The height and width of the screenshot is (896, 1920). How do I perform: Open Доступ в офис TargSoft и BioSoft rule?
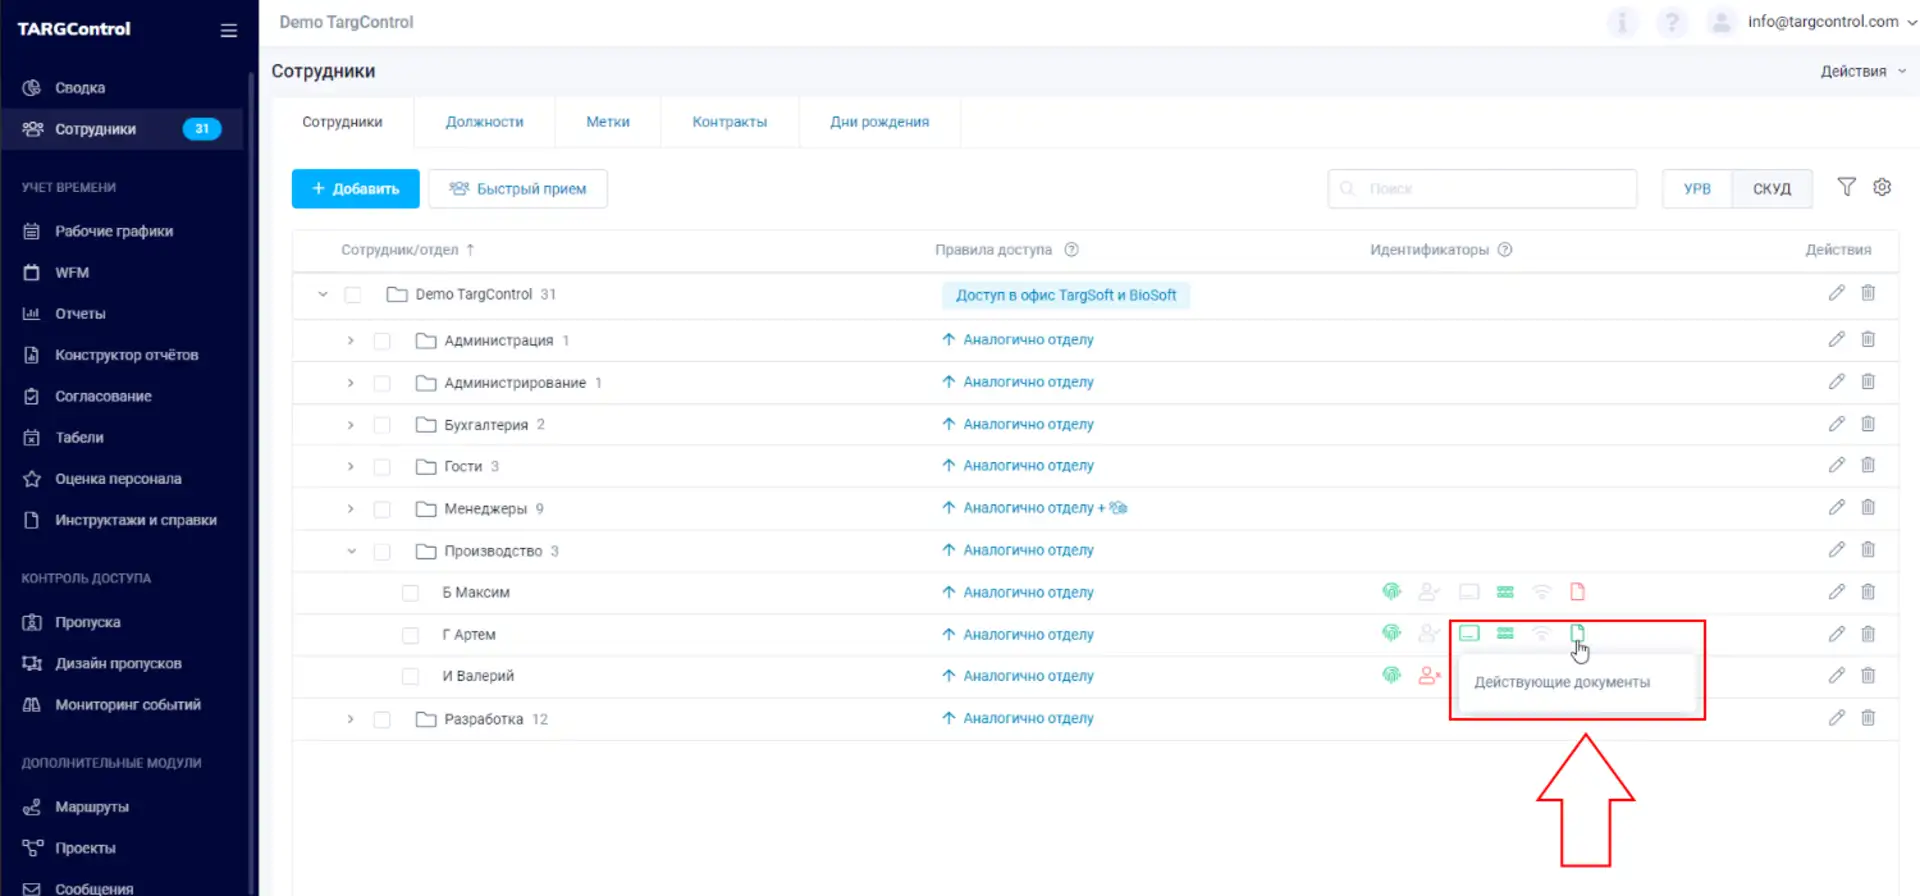click(1066, 295)
